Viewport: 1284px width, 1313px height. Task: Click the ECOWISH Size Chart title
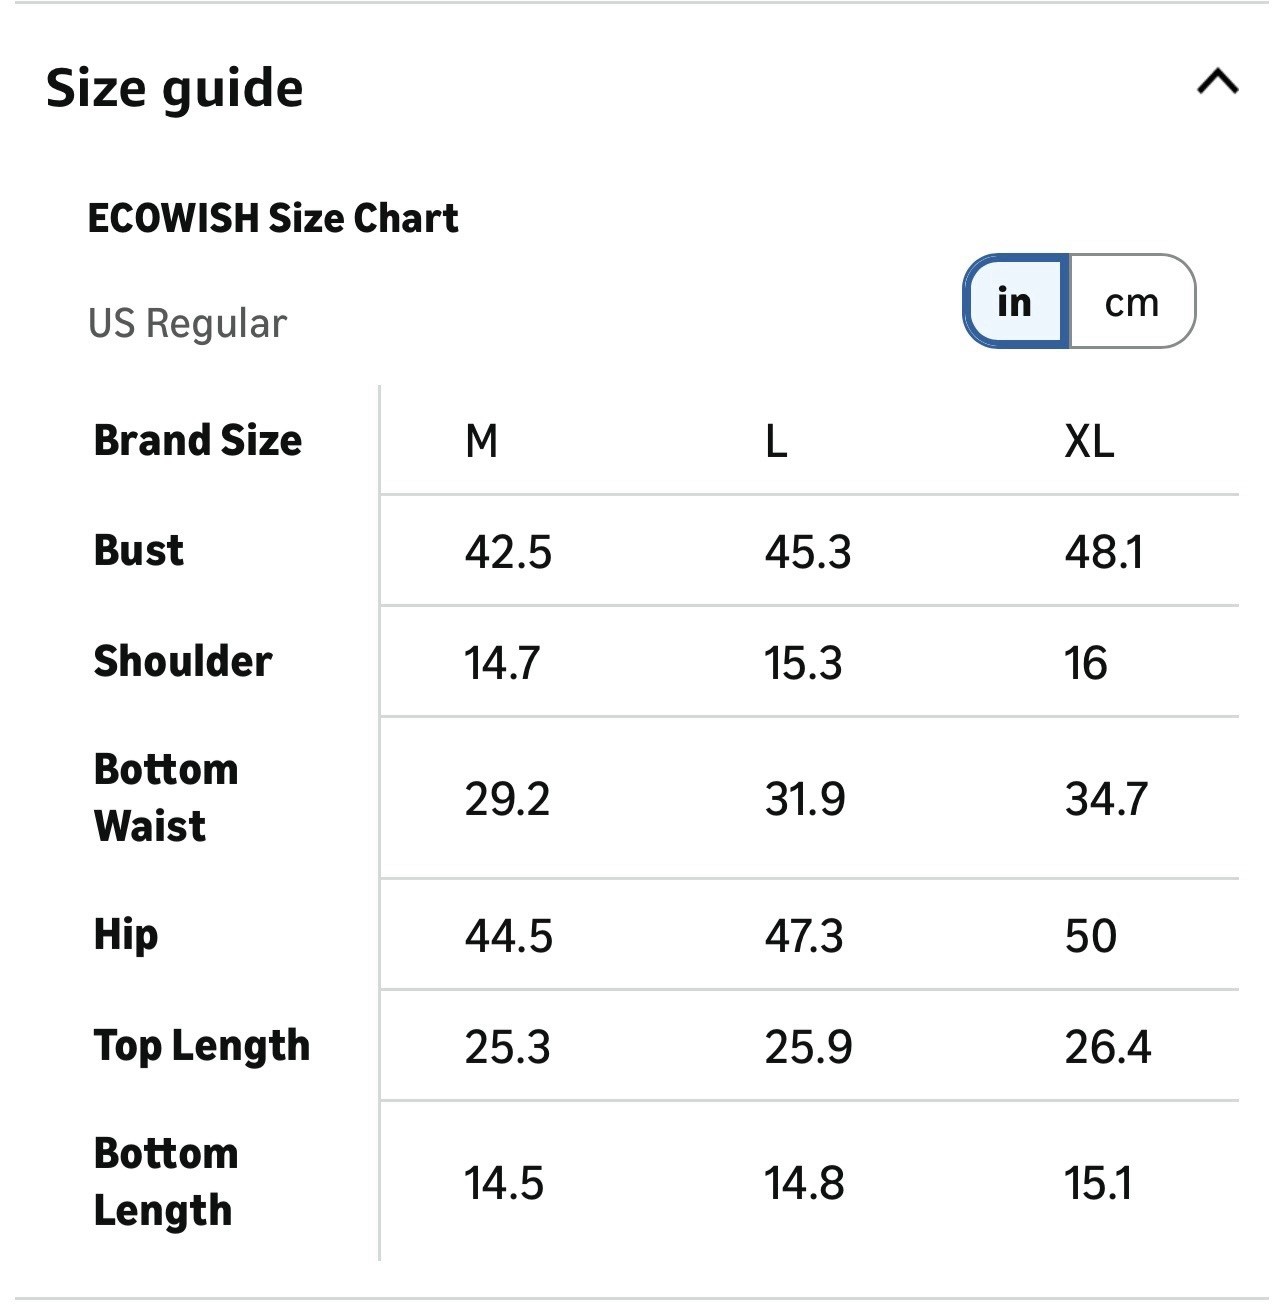pyautogui.click(x=273, y=218)
